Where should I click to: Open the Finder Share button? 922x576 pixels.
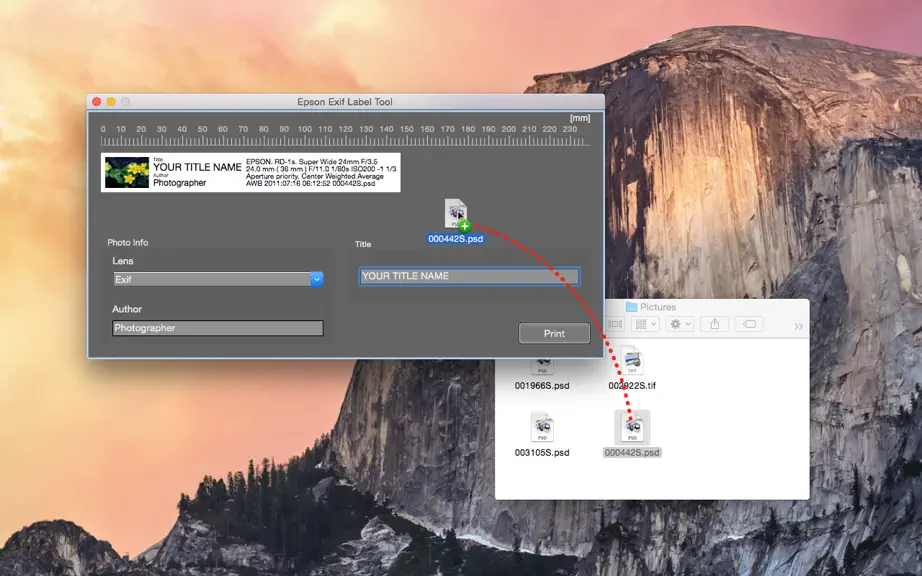[714, 324]
